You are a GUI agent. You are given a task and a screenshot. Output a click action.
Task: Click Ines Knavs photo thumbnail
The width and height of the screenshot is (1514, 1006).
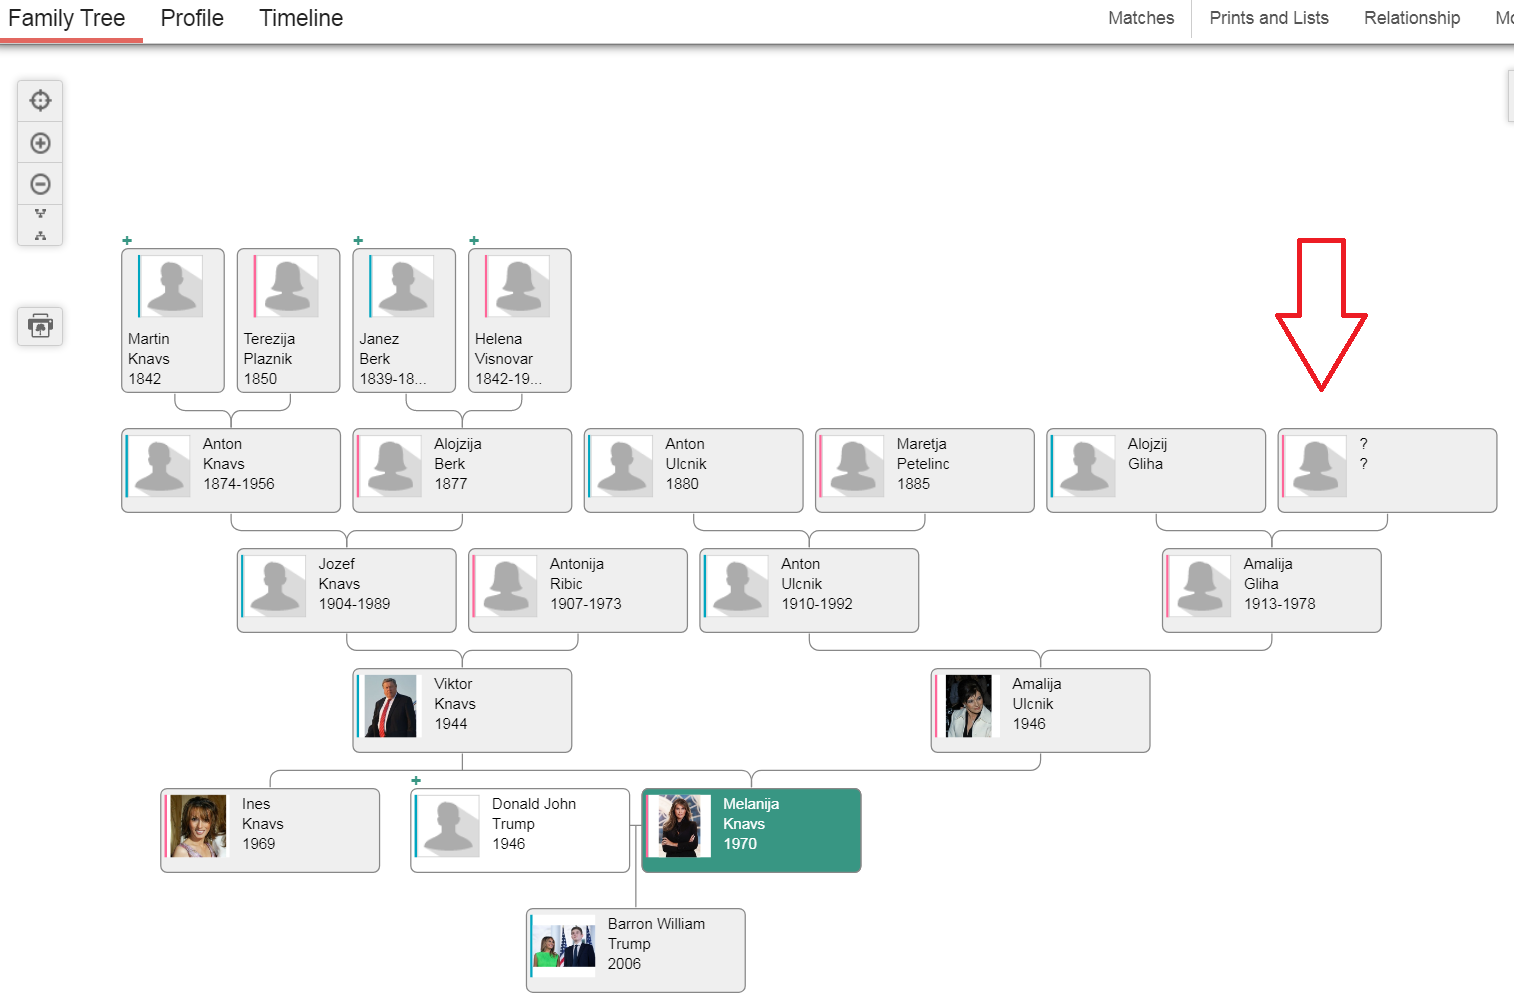(x=198, y=826)
